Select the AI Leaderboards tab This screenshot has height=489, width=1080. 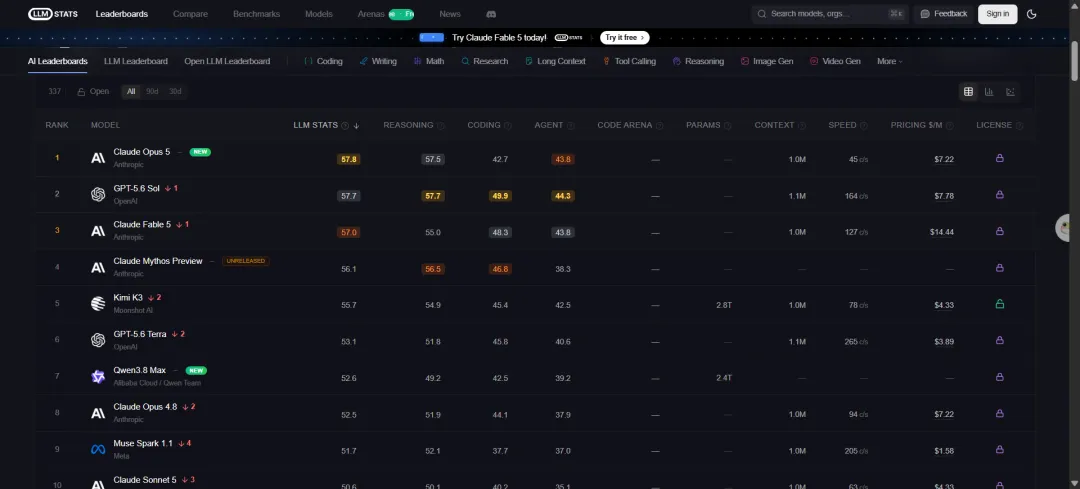coord(58,61)
